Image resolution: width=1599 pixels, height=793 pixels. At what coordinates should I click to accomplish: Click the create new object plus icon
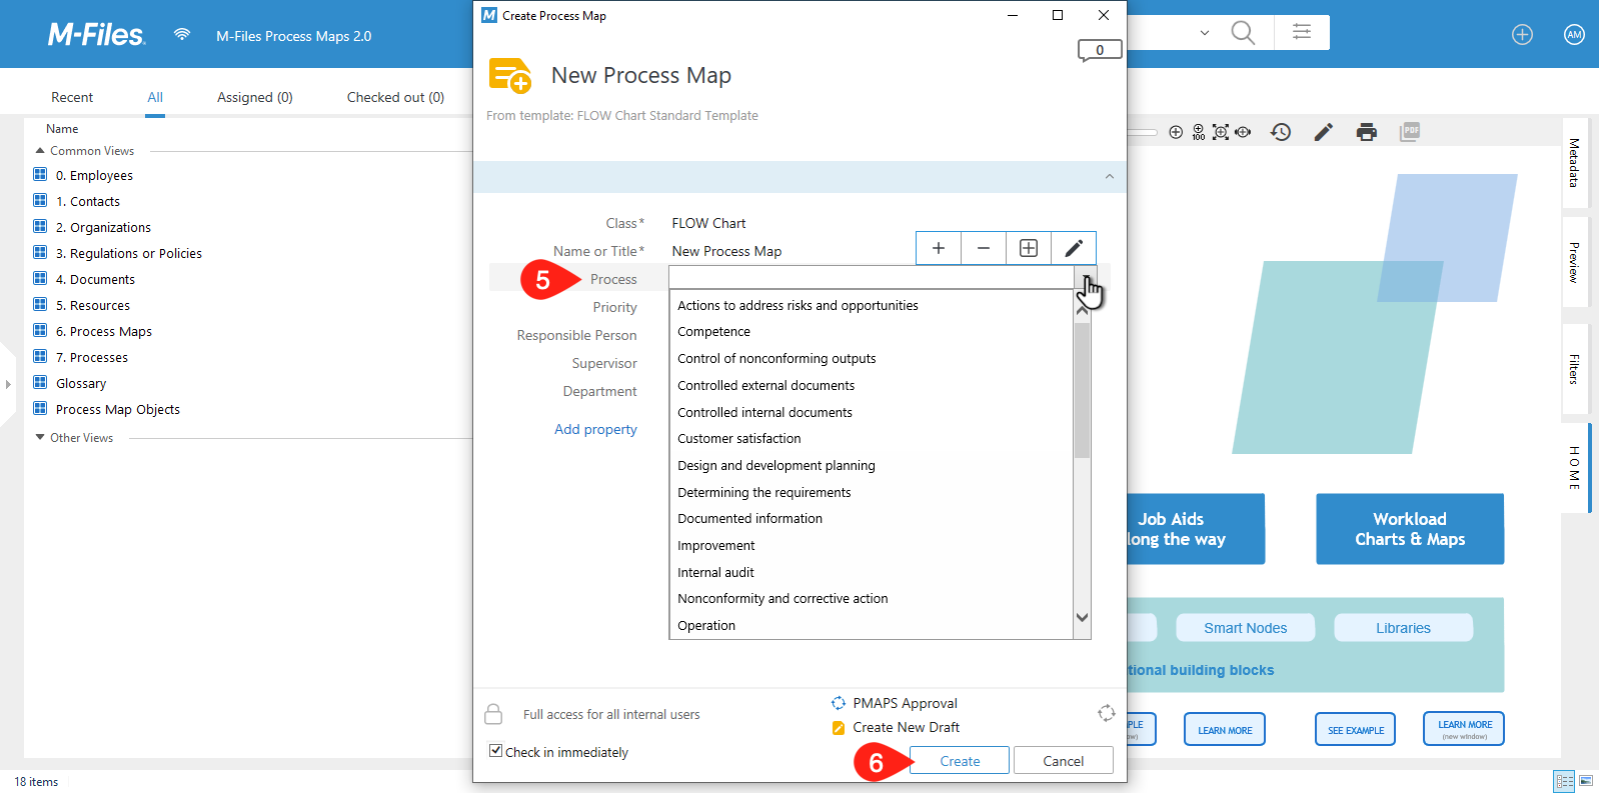(1522, 35)
